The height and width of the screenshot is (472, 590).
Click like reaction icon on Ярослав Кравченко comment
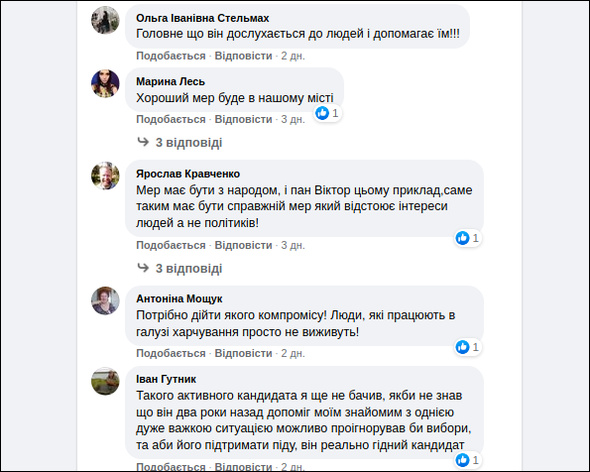click(x=462, y=238)
